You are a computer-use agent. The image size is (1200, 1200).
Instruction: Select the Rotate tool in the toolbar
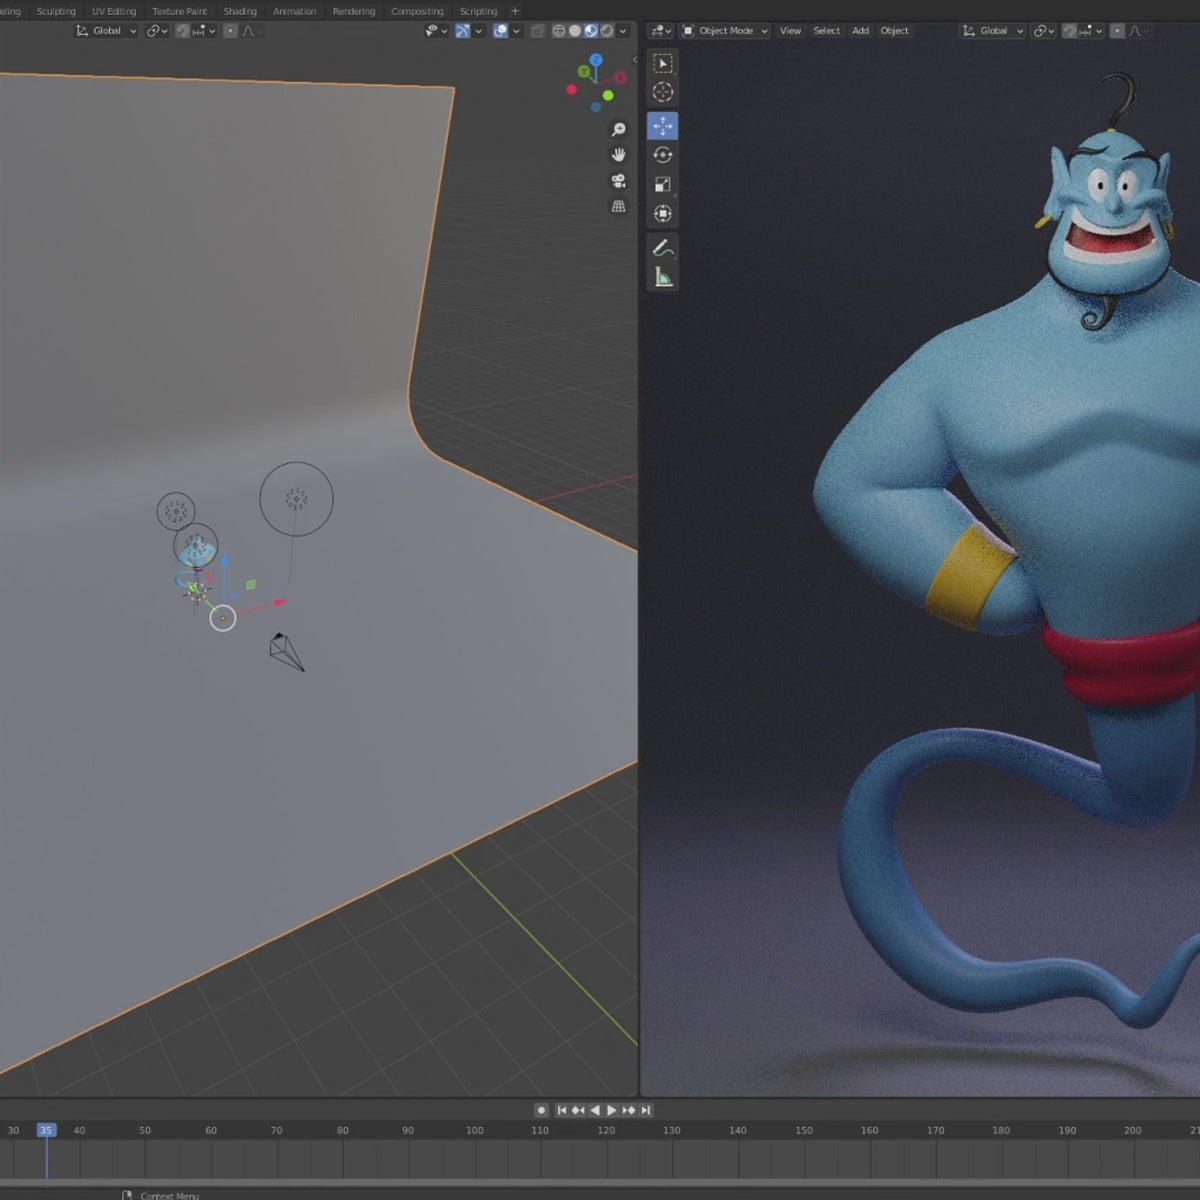pos(662,155)
